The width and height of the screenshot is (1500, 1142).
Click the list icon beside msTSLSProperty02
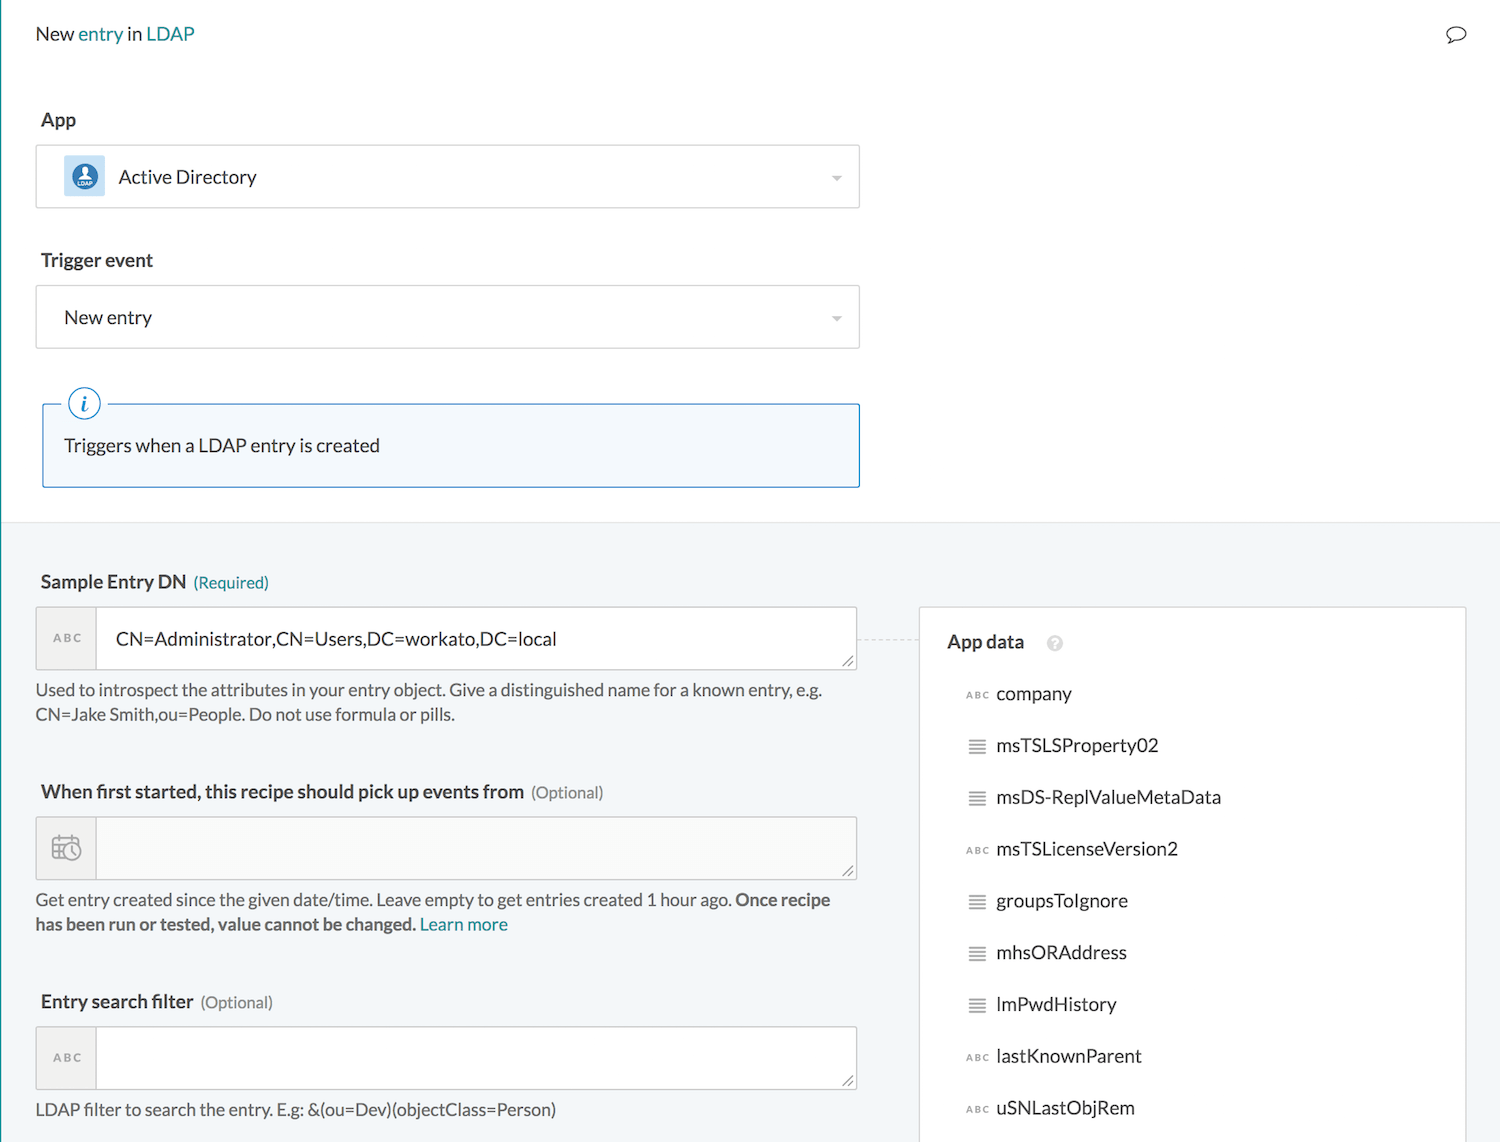(x=977, y=746)
